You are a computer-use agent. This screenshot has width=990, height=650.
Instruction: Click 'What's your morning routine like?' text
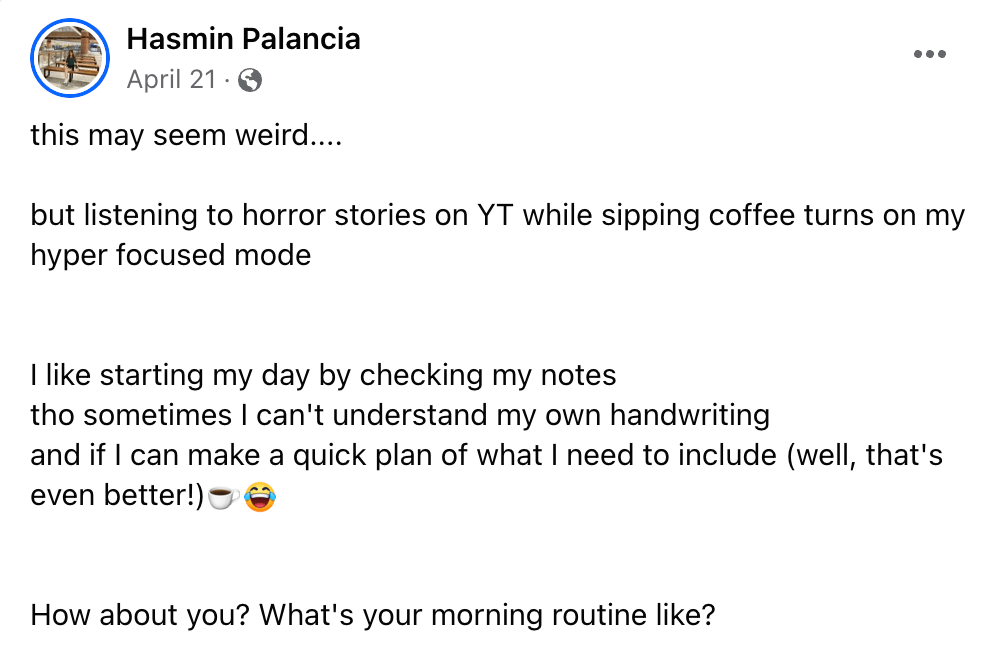[x=487, y=615]
